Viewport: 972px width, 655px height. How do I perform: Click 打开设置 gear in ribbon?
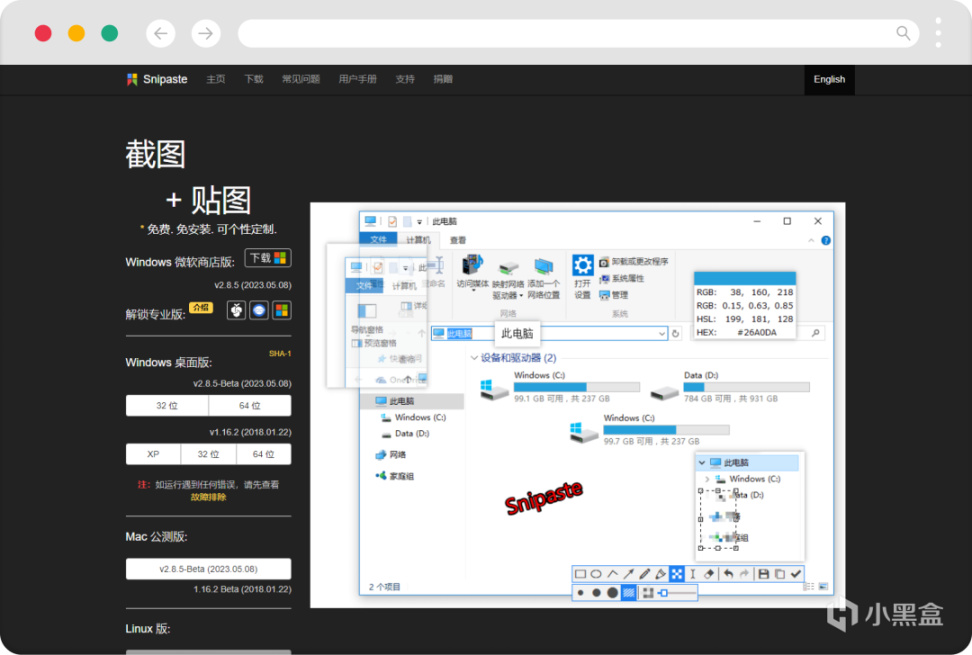pyautogui.click(x=583, y=276)
